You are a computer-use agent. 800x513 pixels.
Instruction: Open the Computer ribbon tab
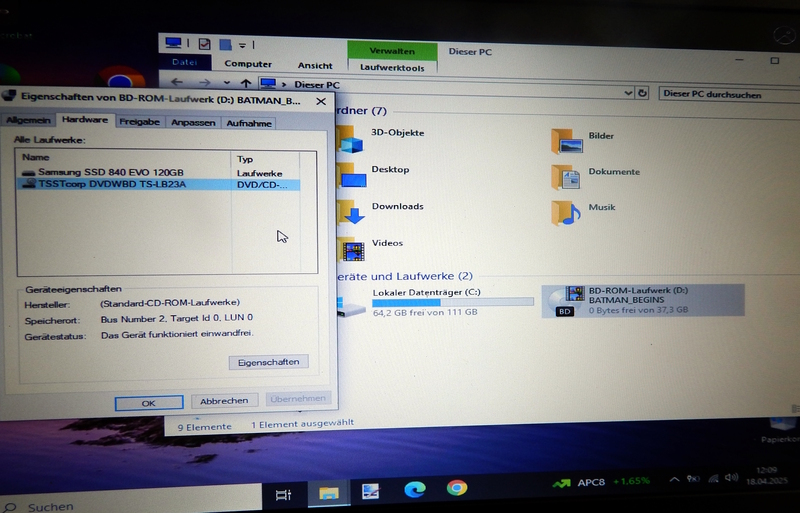coord(248,64)
